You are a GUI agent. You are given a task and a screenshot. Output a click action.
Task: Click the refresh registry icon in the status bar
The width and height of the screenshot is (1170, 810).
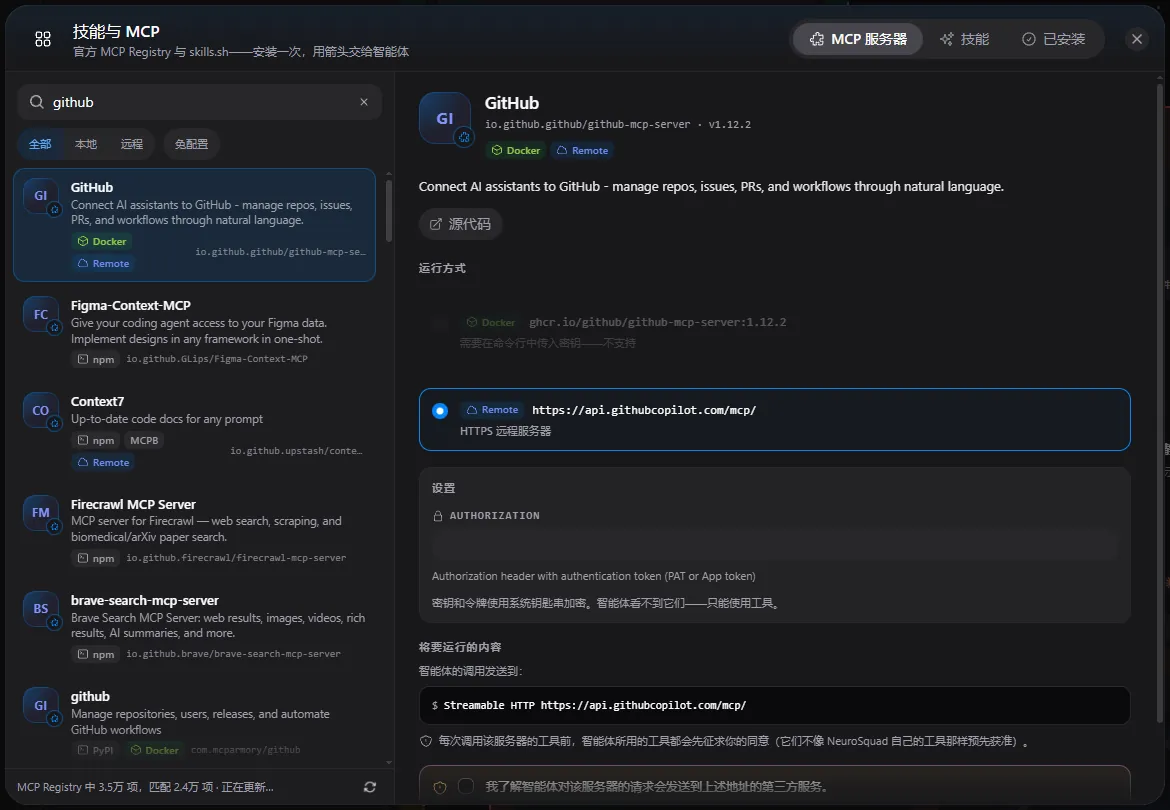(x=369, y=787)
